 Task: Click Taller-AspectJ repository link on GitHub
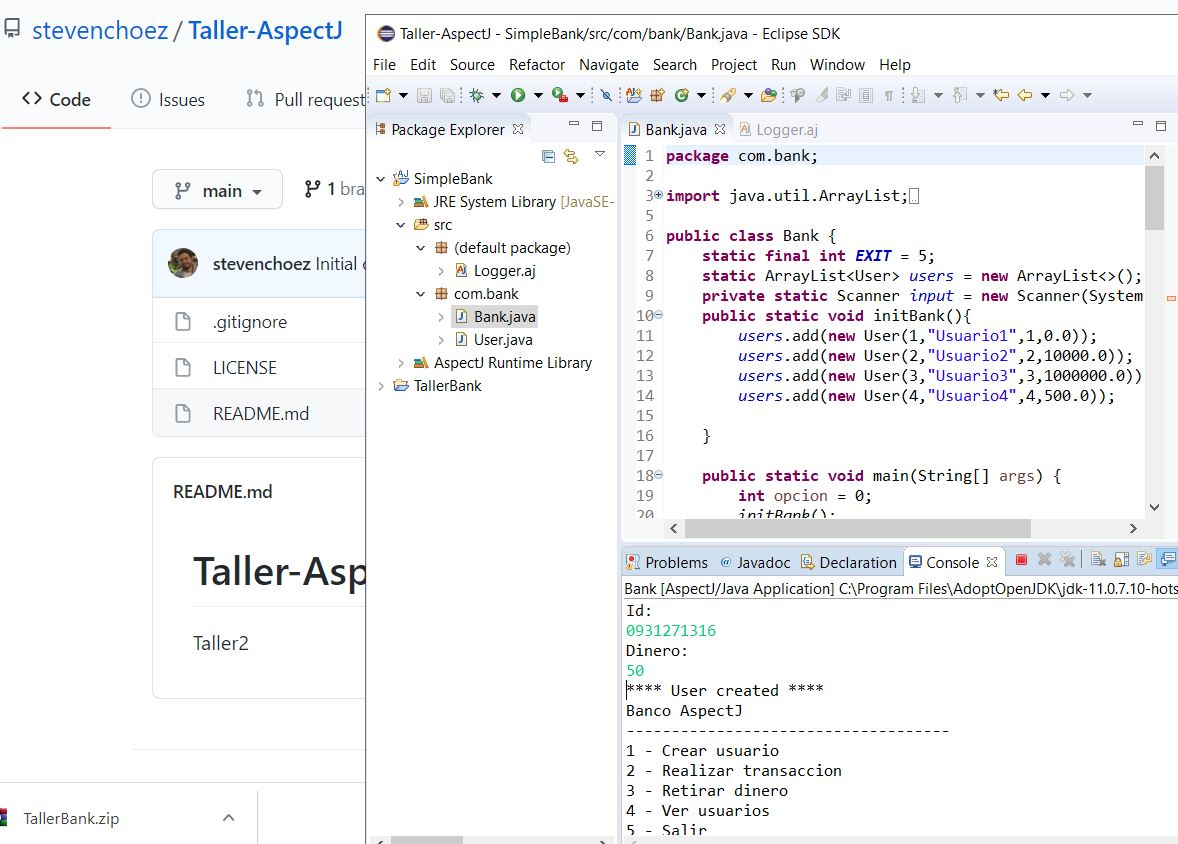[x=265, y=30]
